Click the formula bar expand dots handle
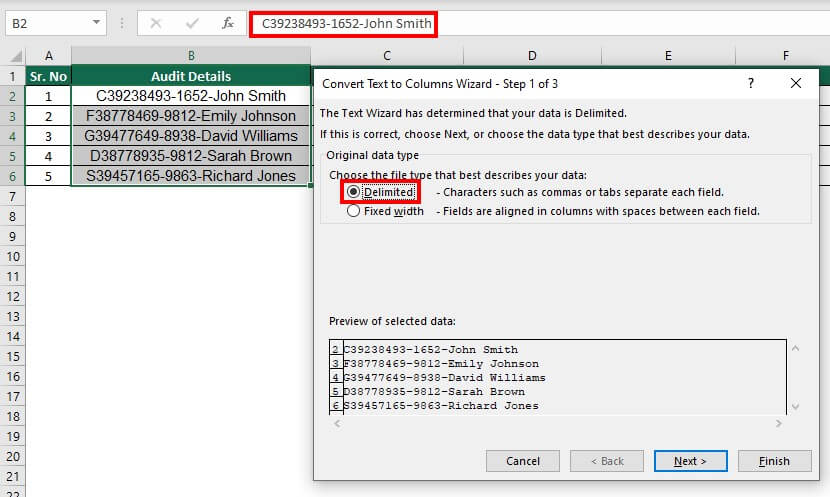Image resolution: width=830 pixels, height=497 pixels. pyautogui.click(x=122, y=23)
